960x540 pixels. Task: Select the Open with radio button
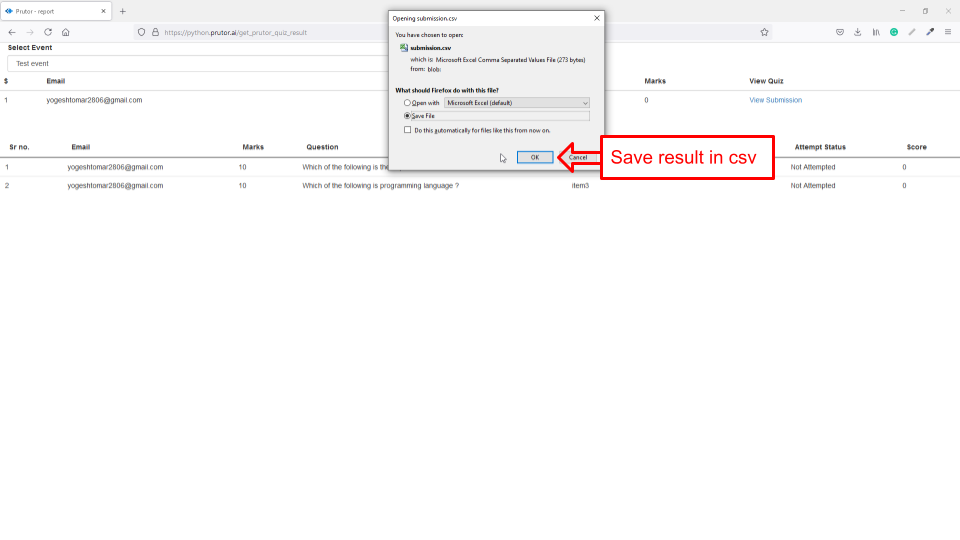click(x=407, y=103)
